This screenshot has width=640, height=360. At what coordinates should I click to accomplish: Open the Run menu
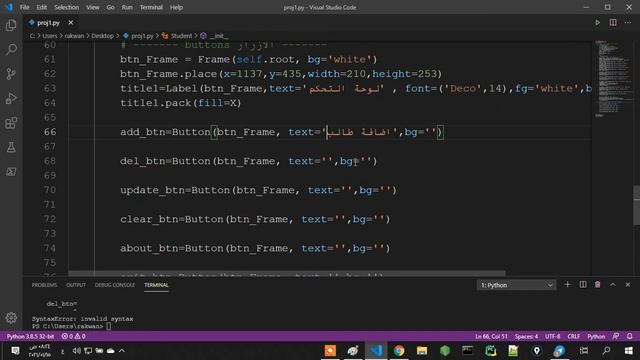[x=127, y=7]
